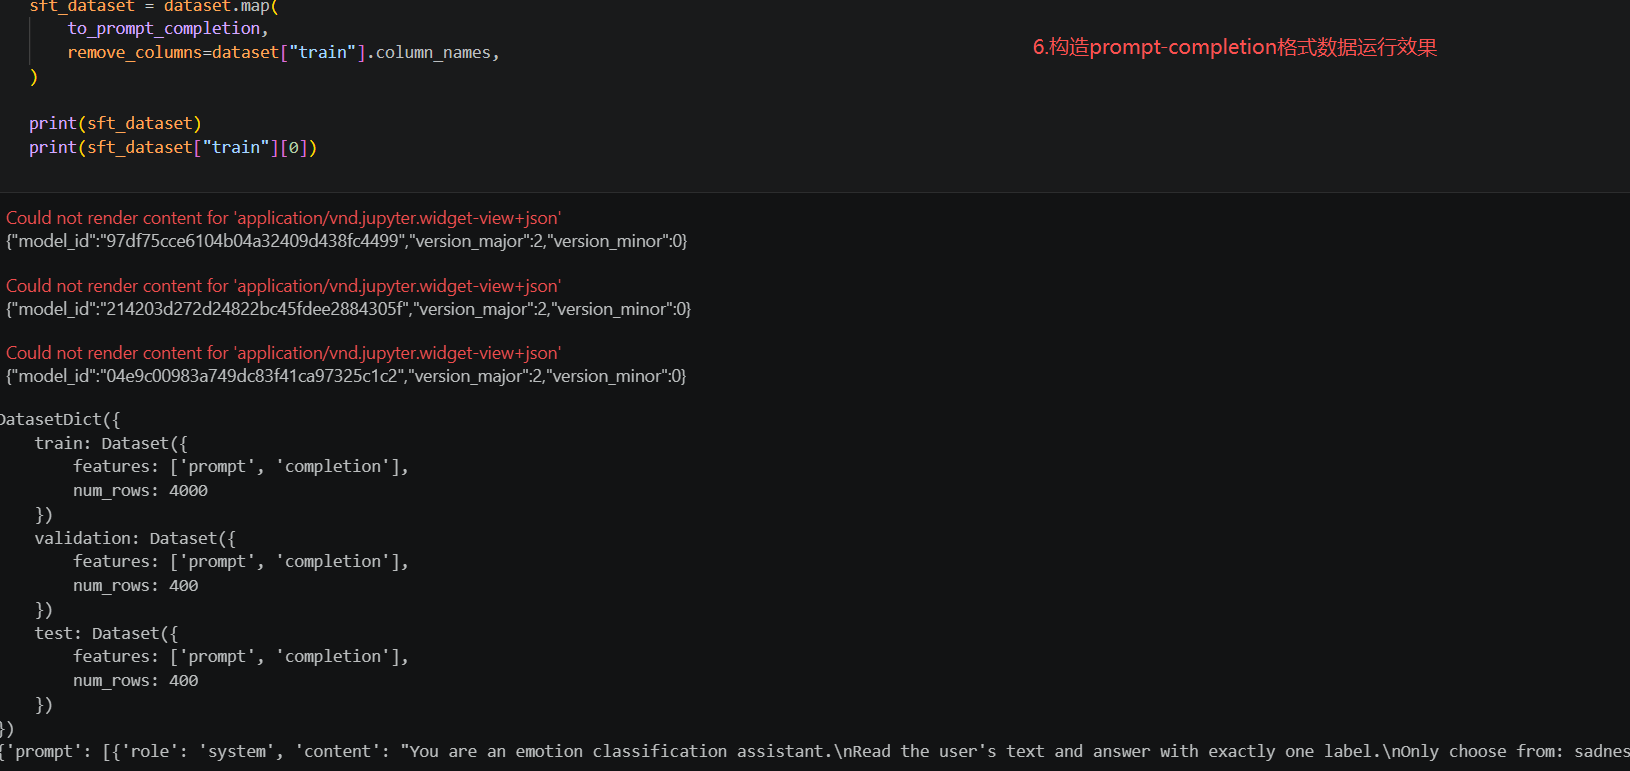Click the features line under test
This screenshot has width=1630, height=771.
[241, 656]
